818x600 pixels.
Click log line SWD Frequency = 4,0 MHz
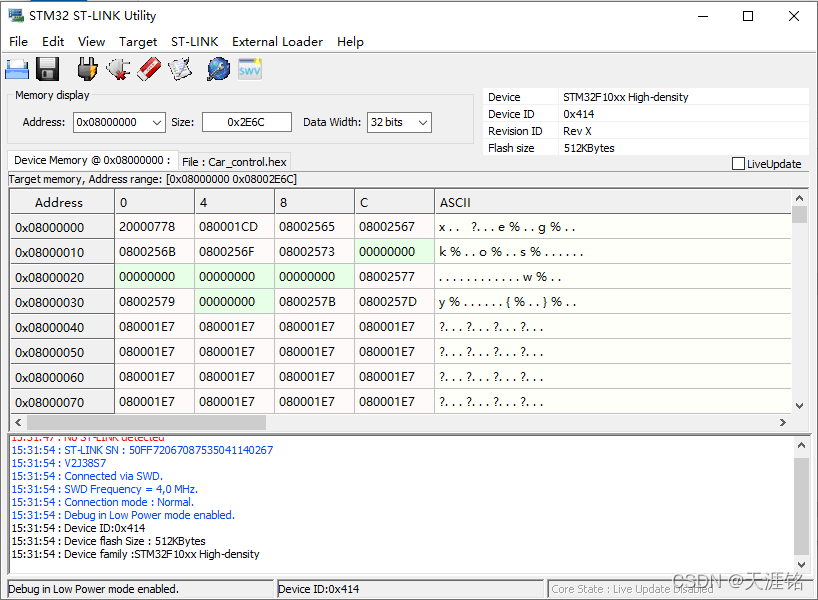105,489
